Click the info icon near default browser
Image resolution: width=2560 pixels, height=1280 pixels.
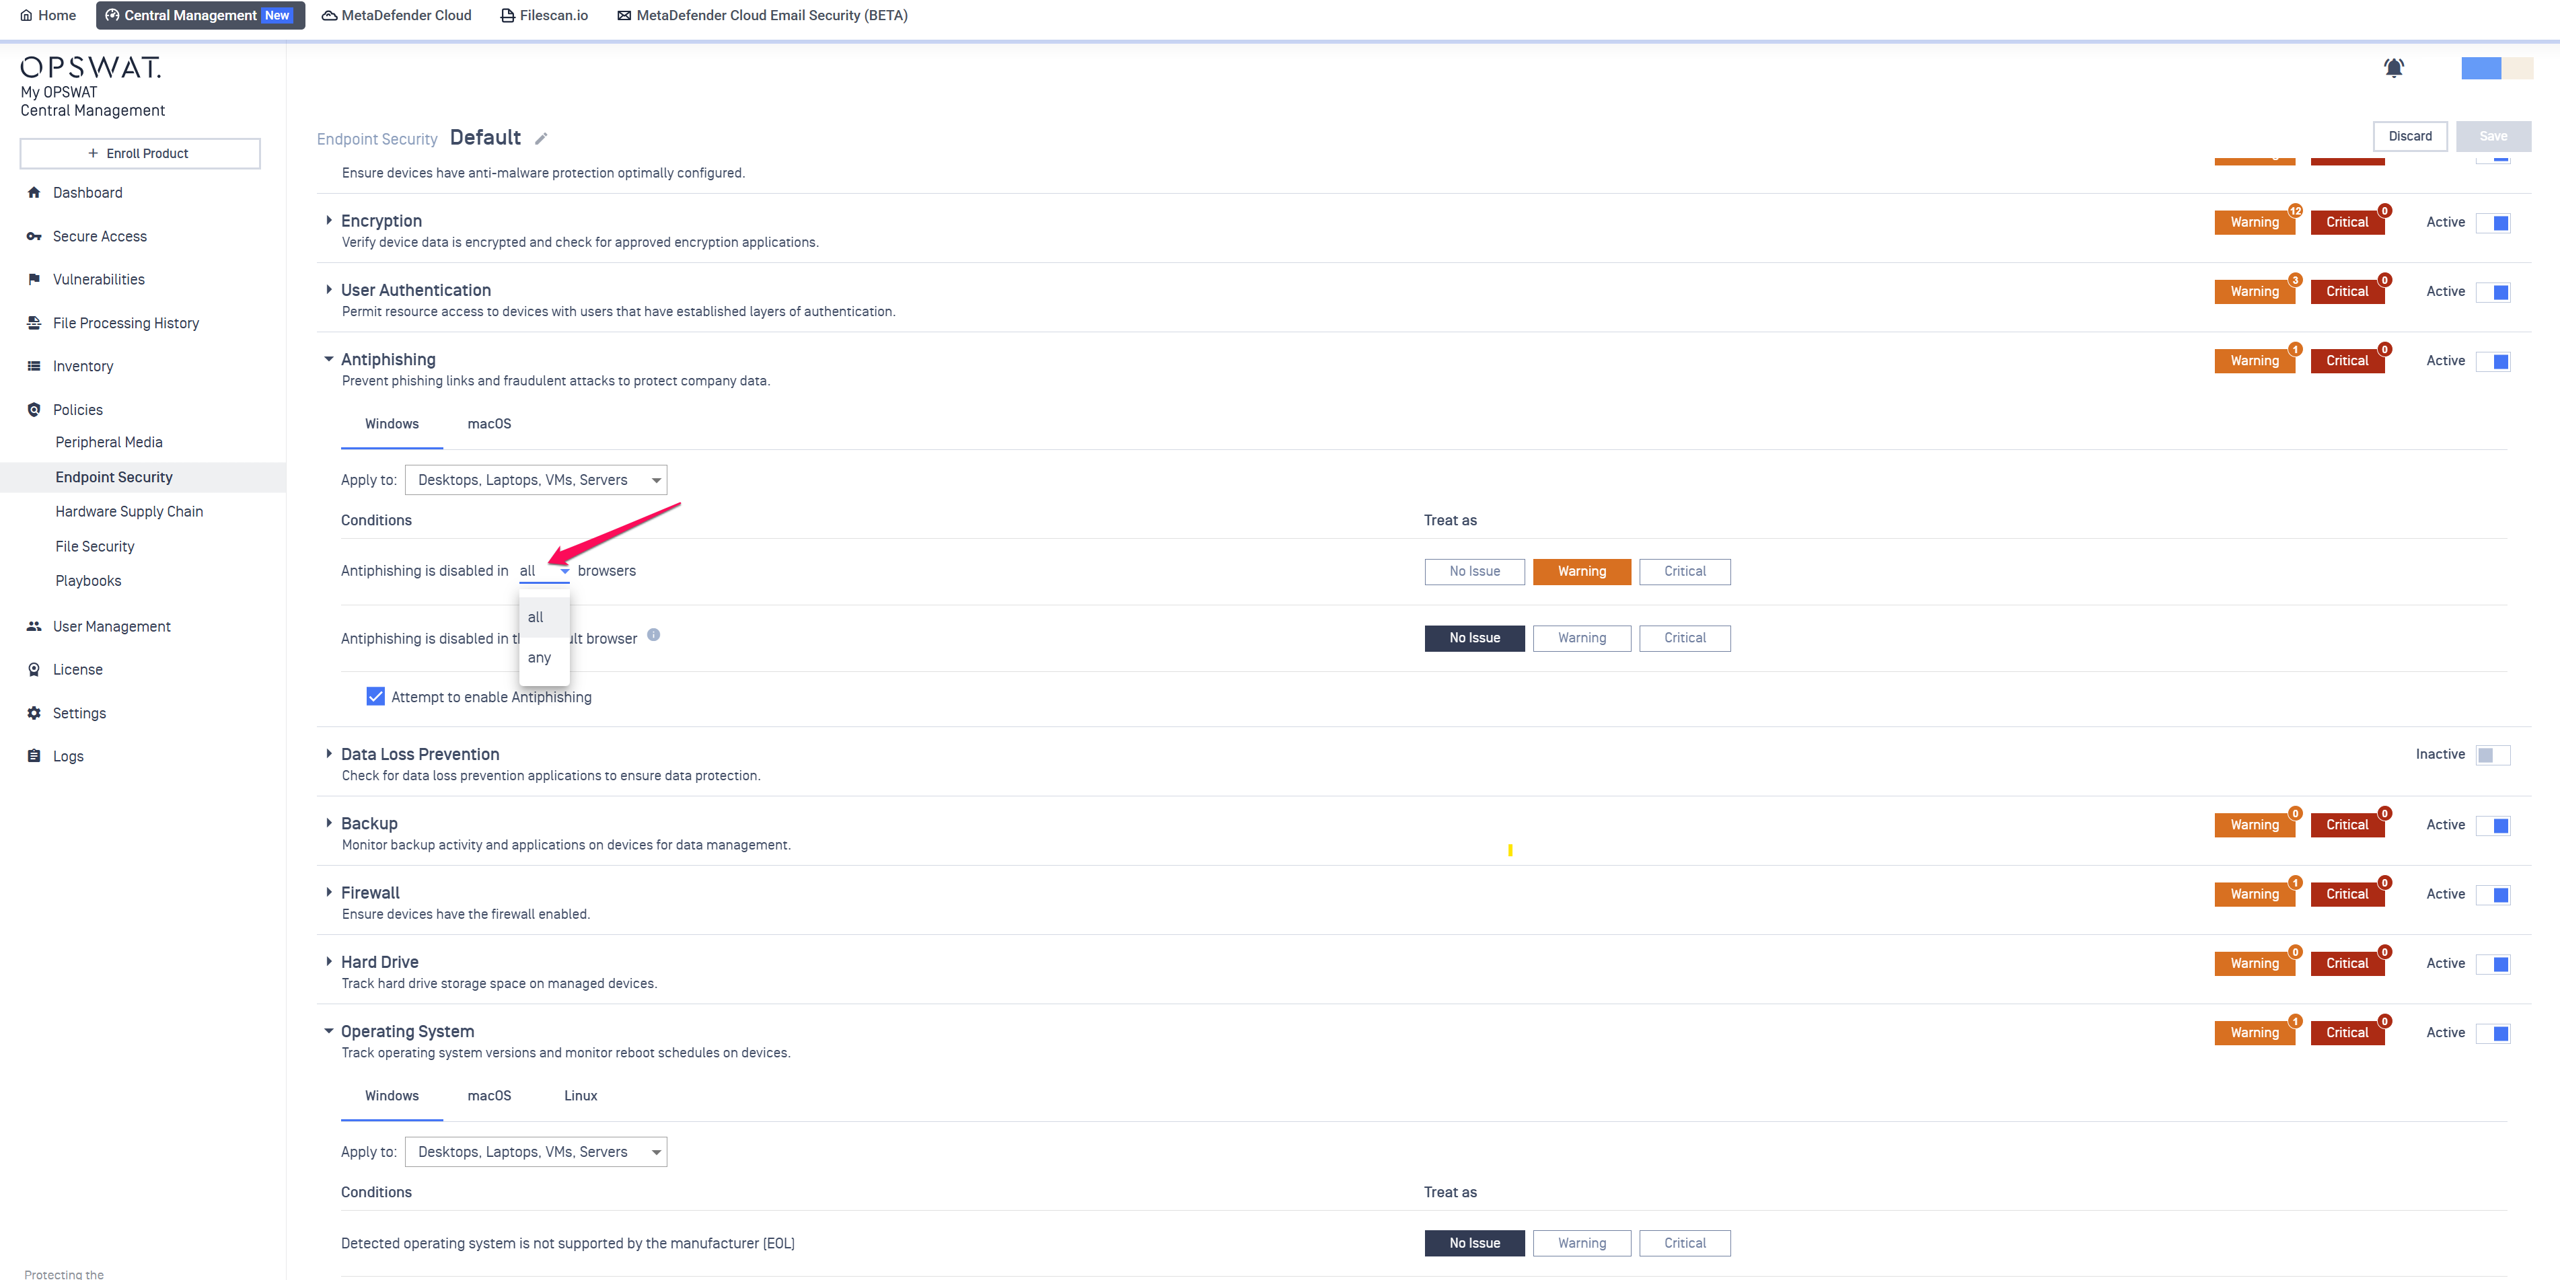point(653,635)
